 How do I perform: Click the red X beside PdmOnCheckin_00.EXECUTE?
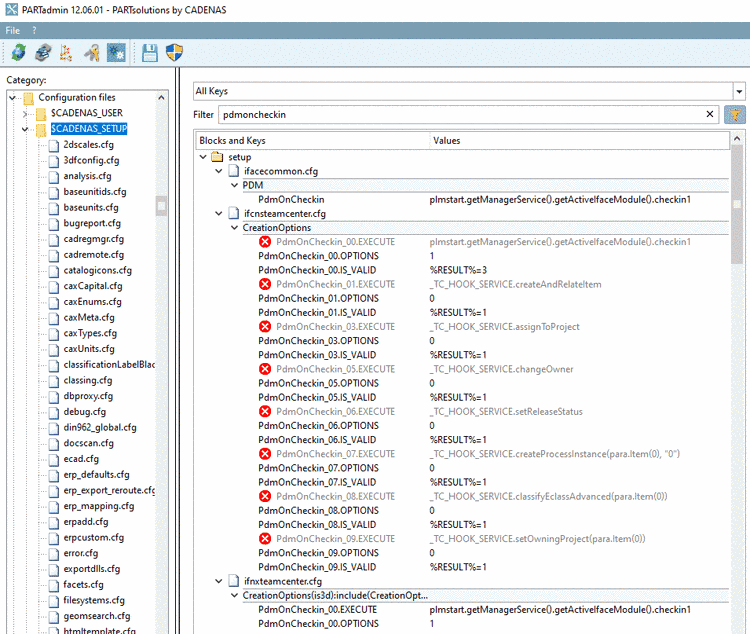tap(265, 242)
